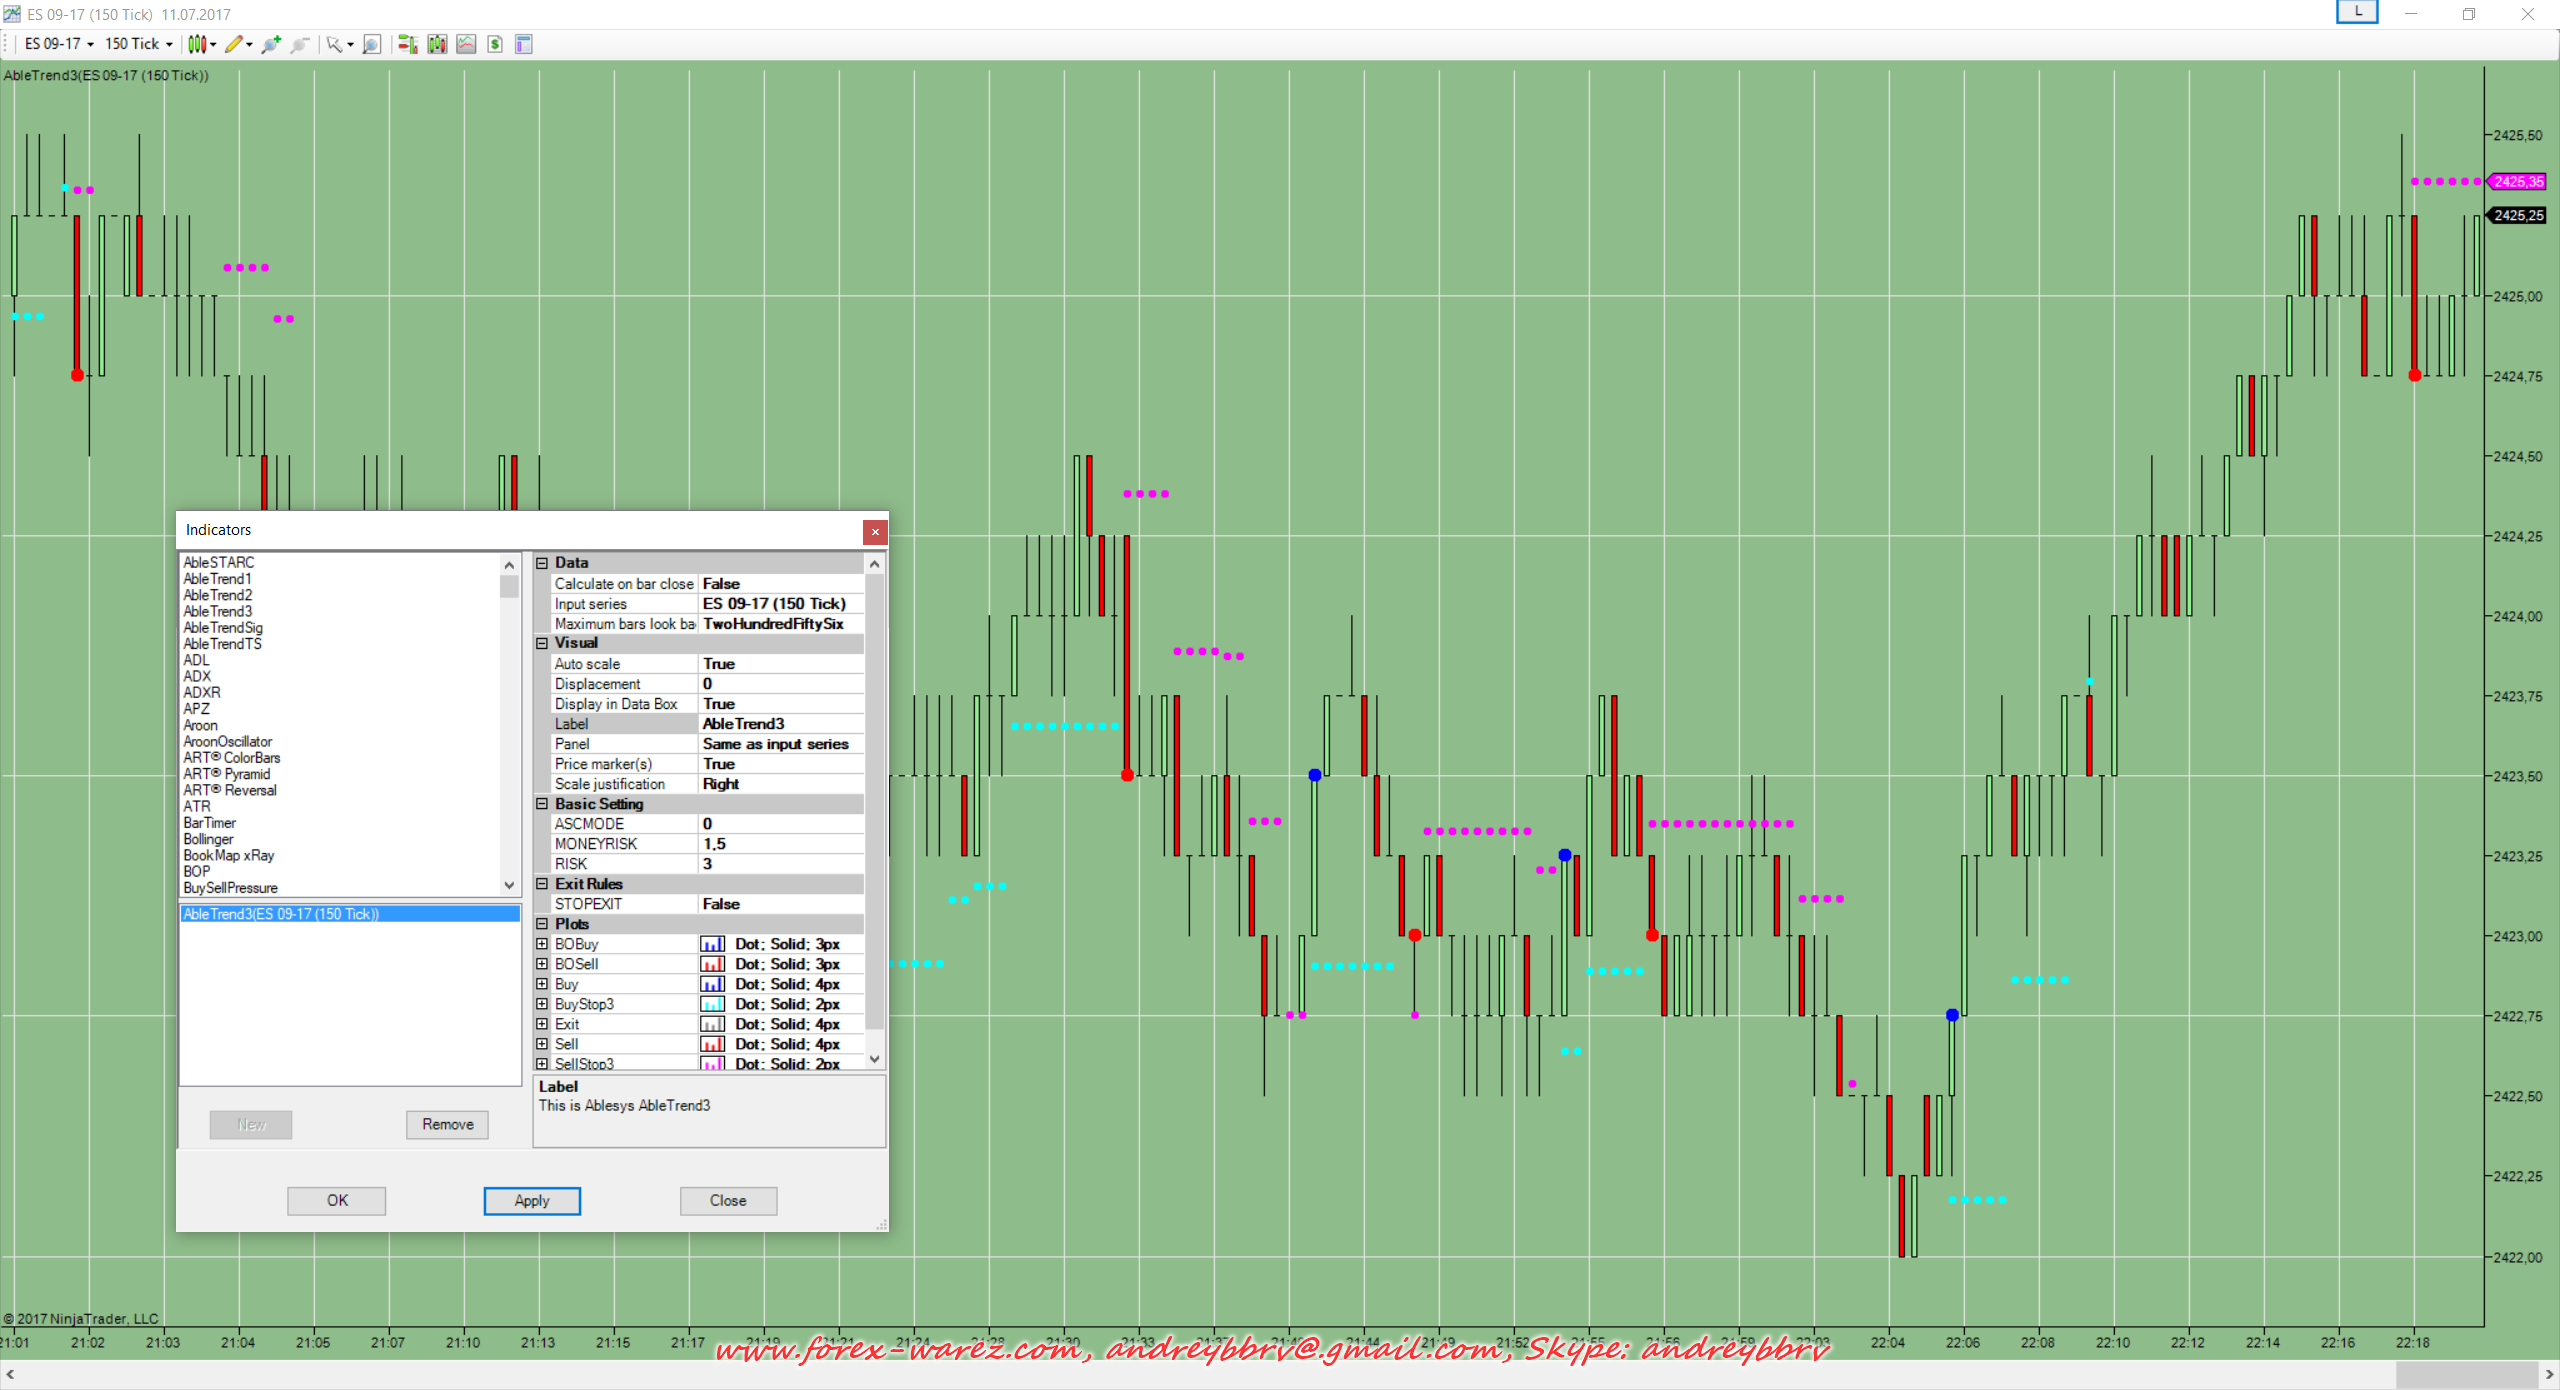Click the Remove button

pyautogui.click(x=447, y=1124)
